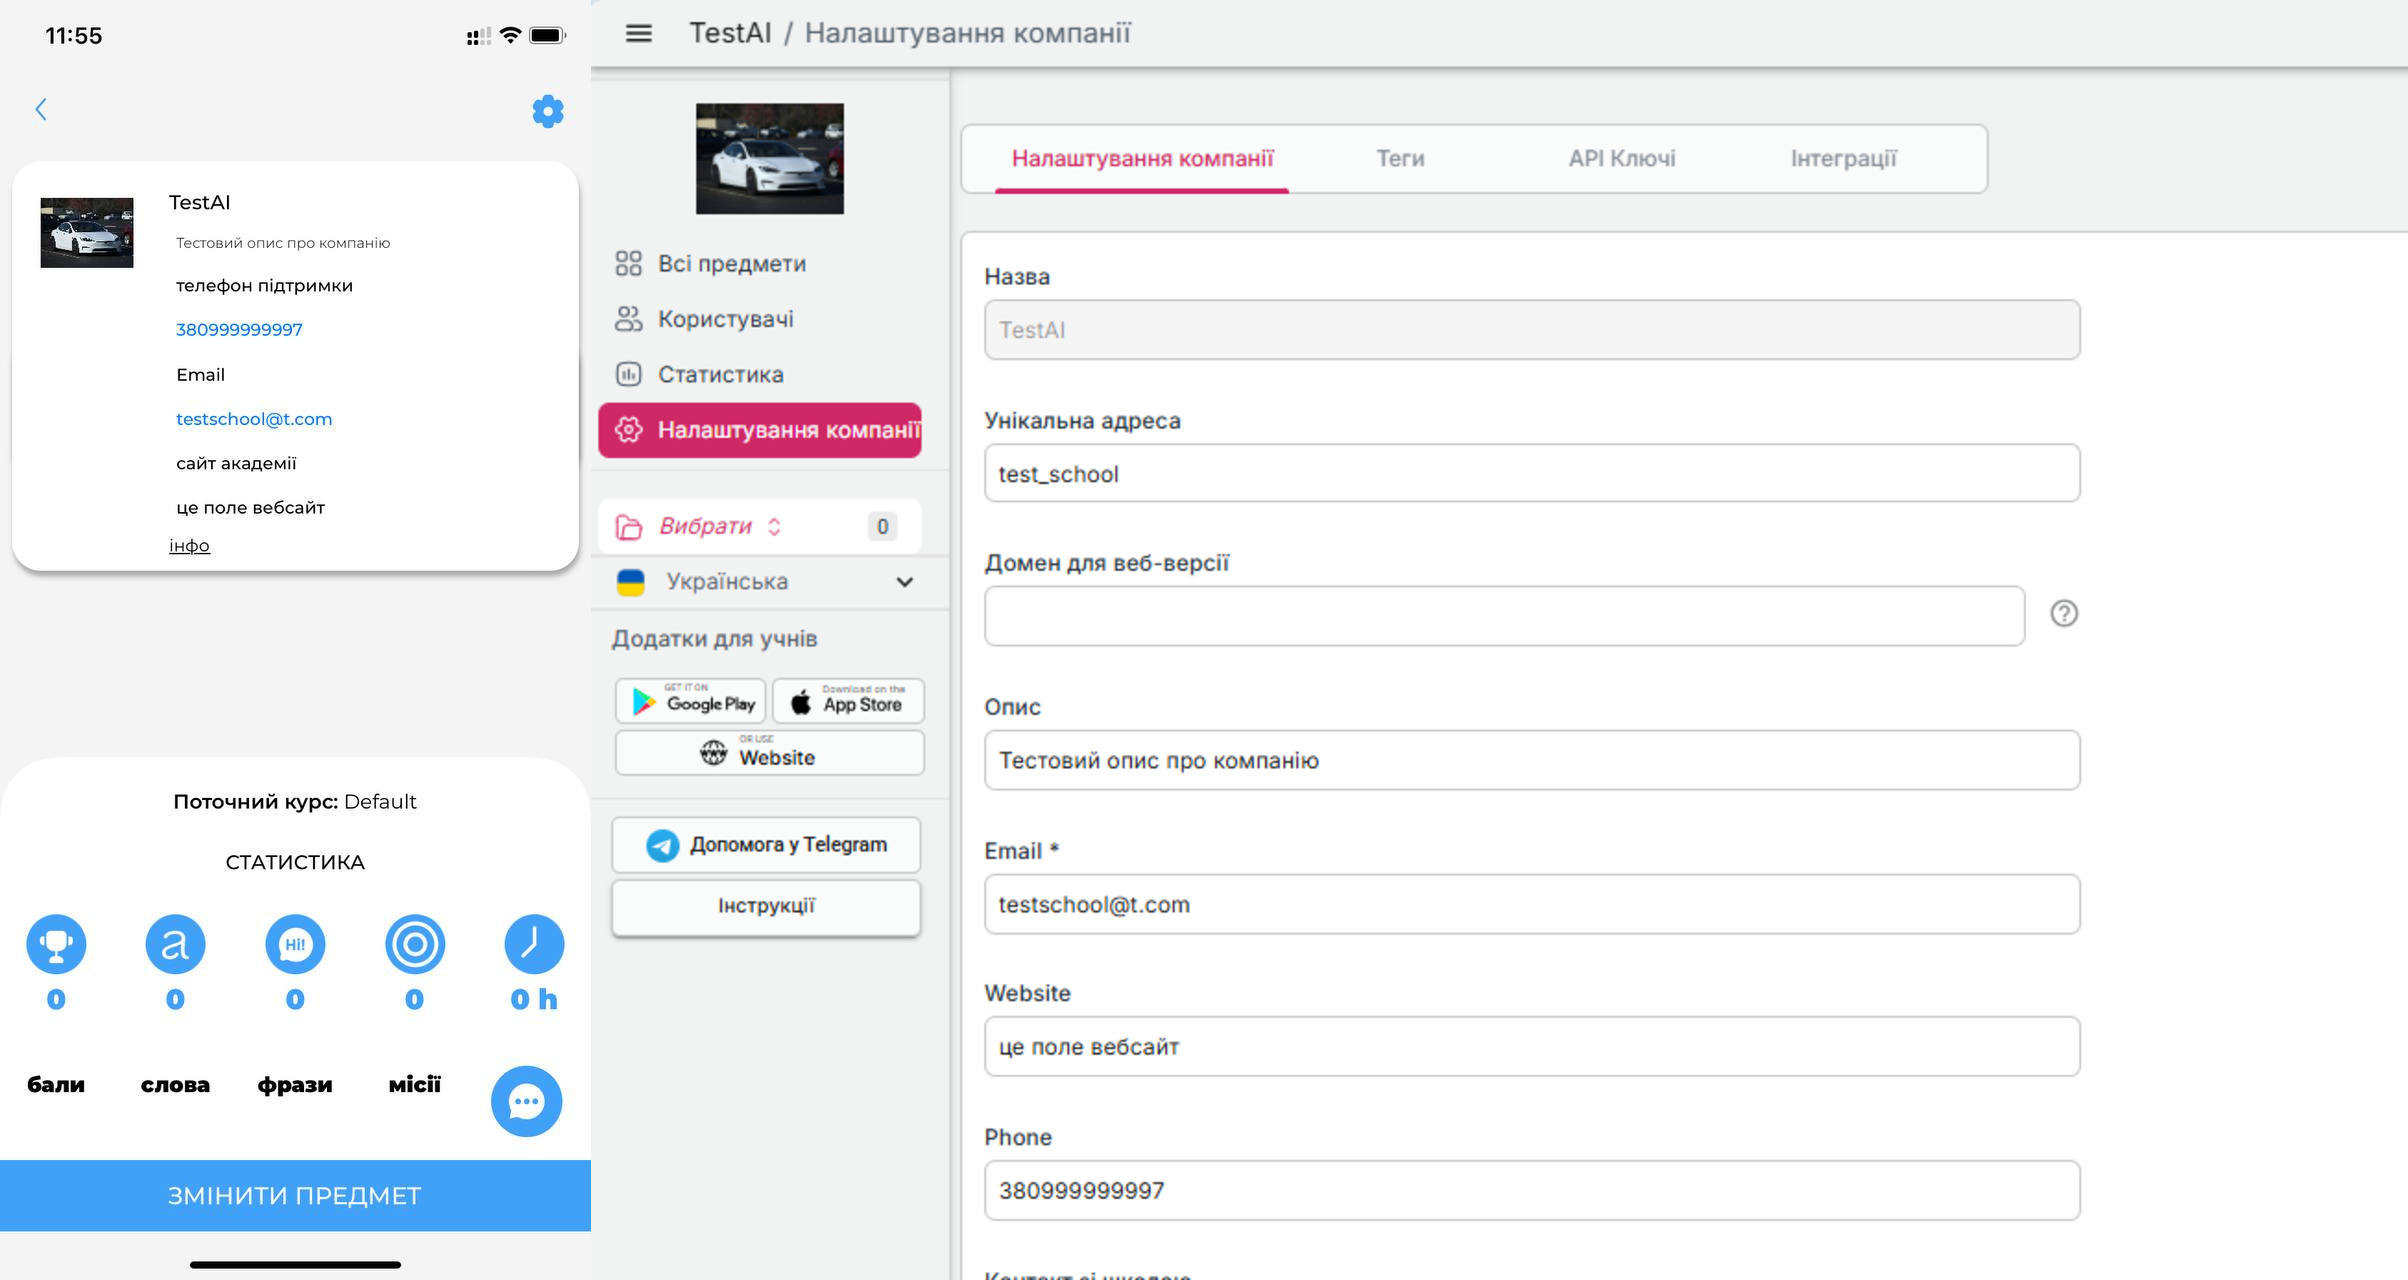The height and width of the screenshot is (1280, 2408).
Task: Open settings gear in mobile app
Action: point(547,111)
